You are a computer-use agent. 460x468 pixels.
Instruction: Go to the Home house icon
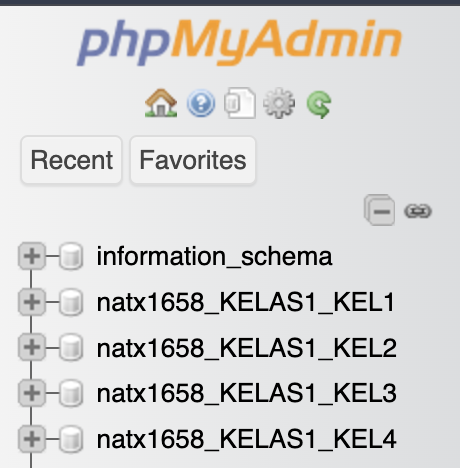161,103
